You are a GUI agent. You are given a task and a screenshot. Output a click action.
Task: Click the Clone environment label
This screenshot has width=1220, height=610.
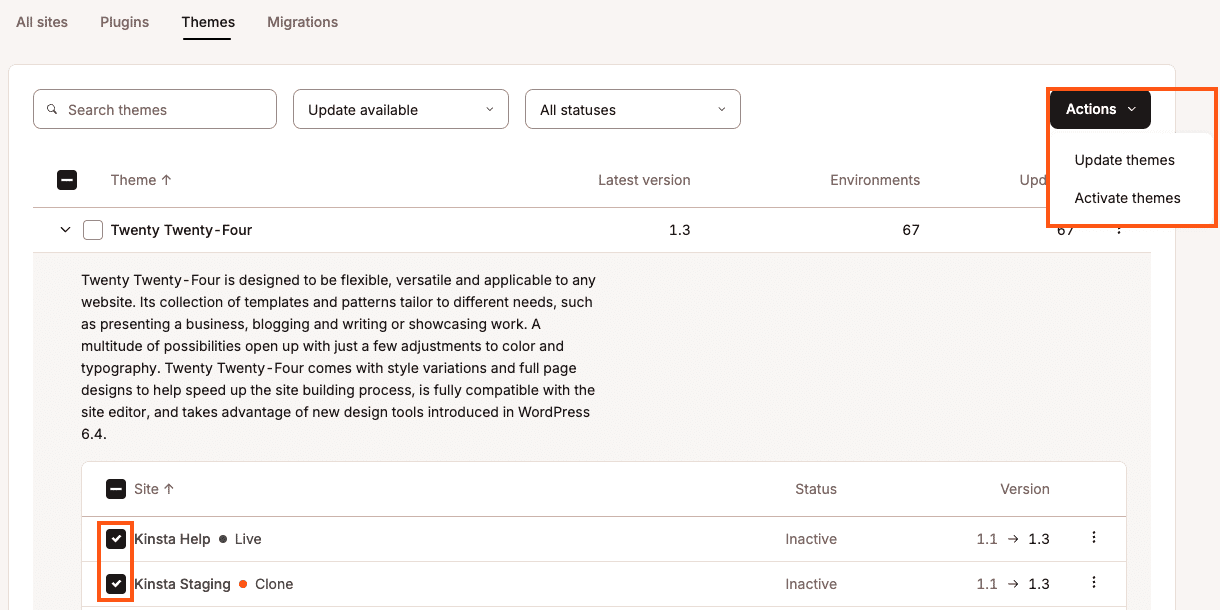pos(274,584)
